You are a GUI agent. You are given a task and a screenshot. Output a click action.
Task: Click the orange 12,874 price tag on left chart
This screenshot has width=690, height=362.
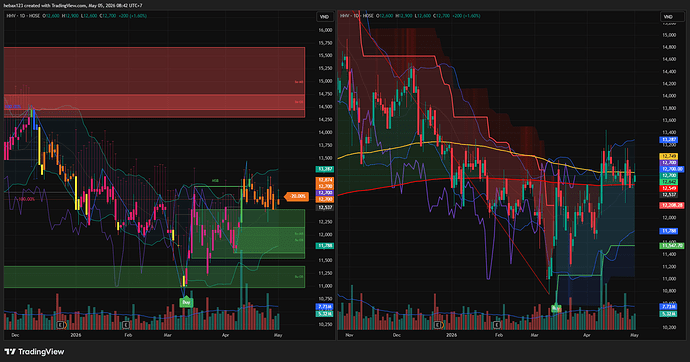325,180
